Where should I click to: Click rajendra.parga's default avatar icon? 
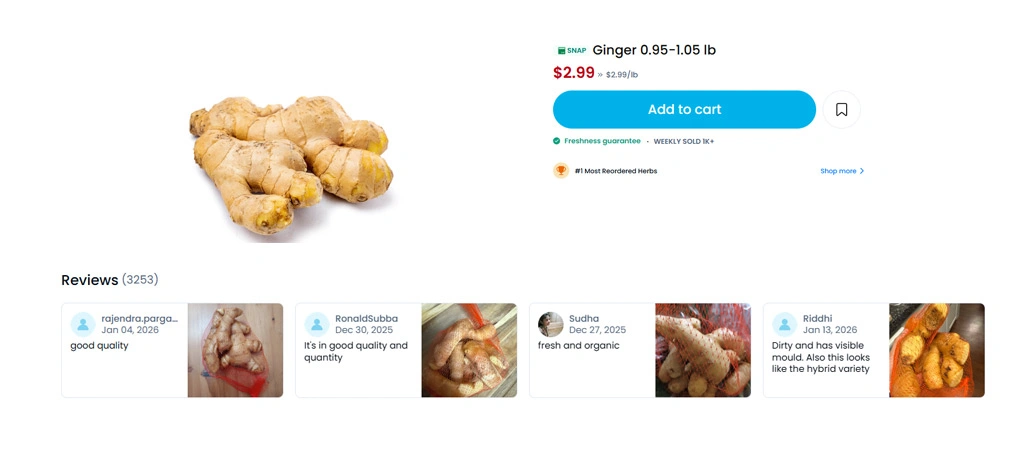[x=83, y=325]
